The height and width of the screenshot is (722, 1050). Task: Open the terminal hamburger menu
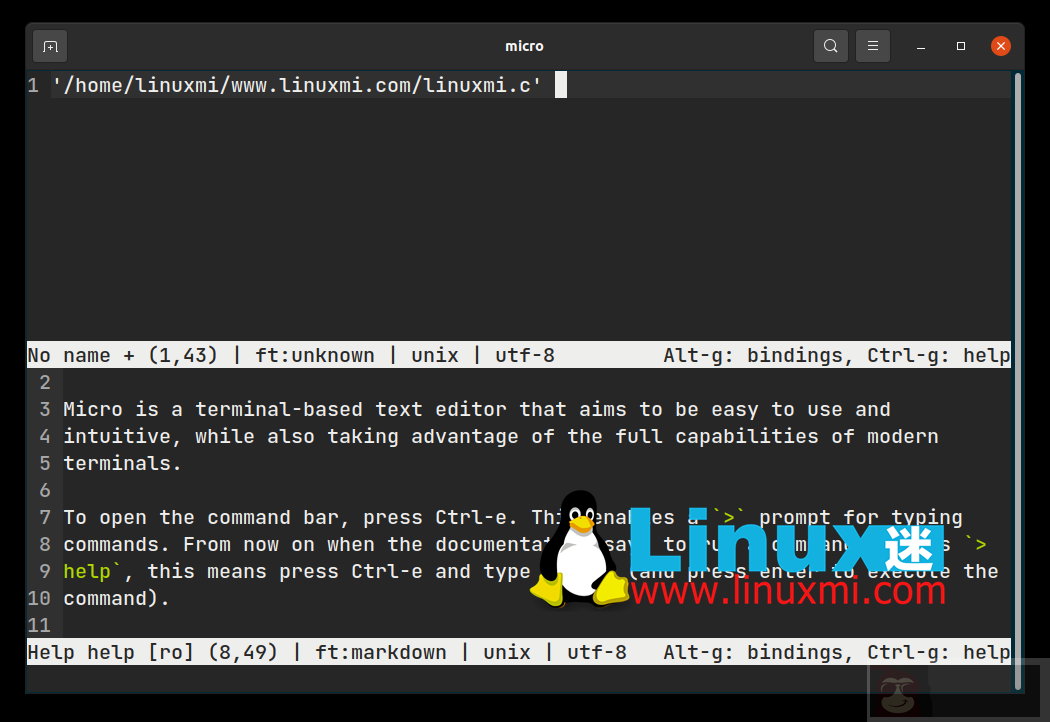click(873, 45)
